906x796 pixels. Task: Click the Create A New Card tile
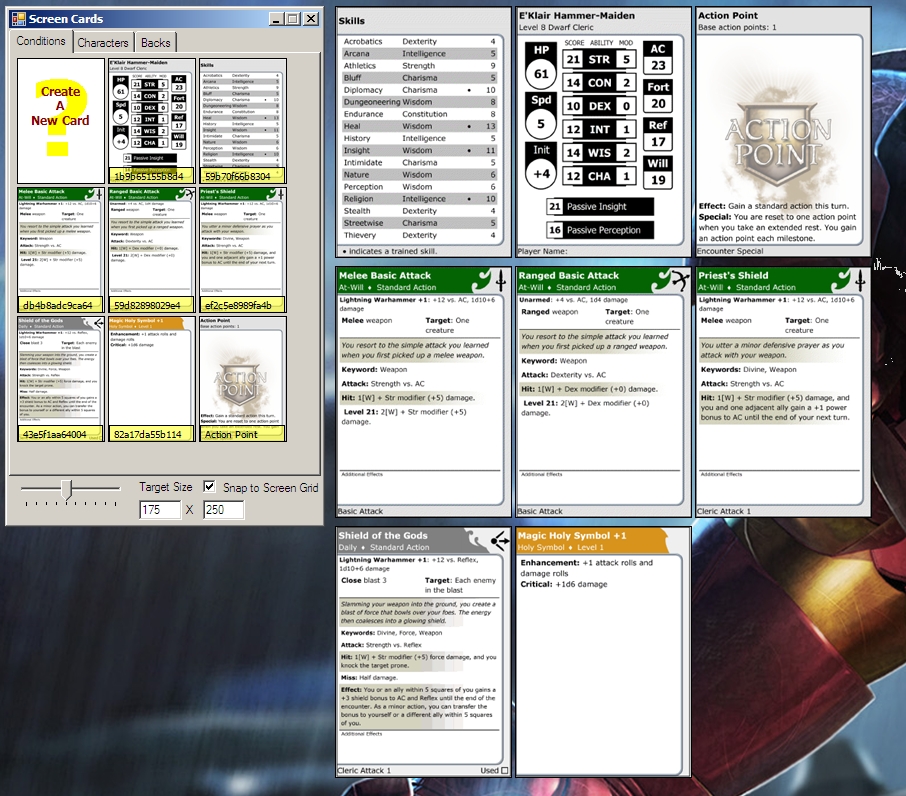[x=61, y=121]
